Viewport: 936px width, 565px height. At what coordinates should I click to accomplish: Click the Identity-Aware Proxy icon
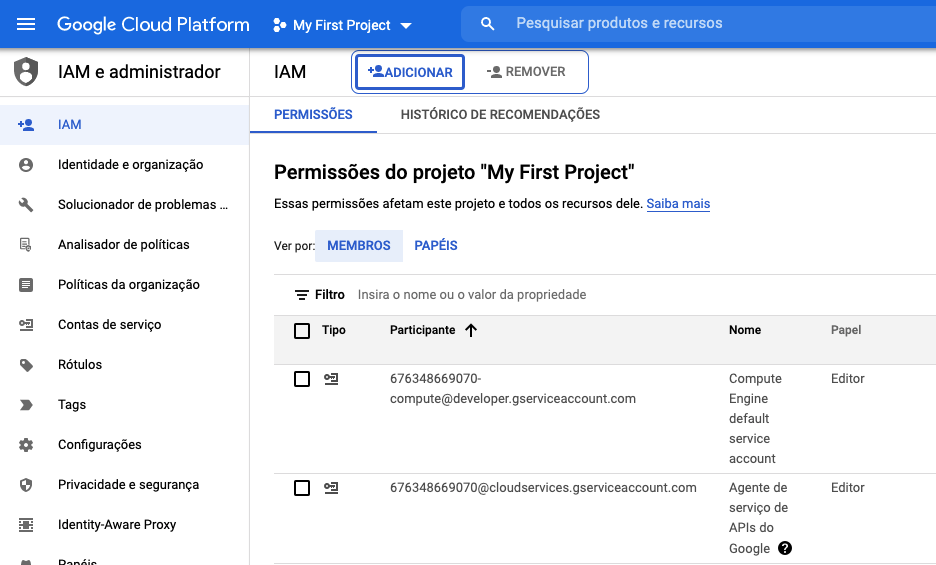[x=26, y=525]
